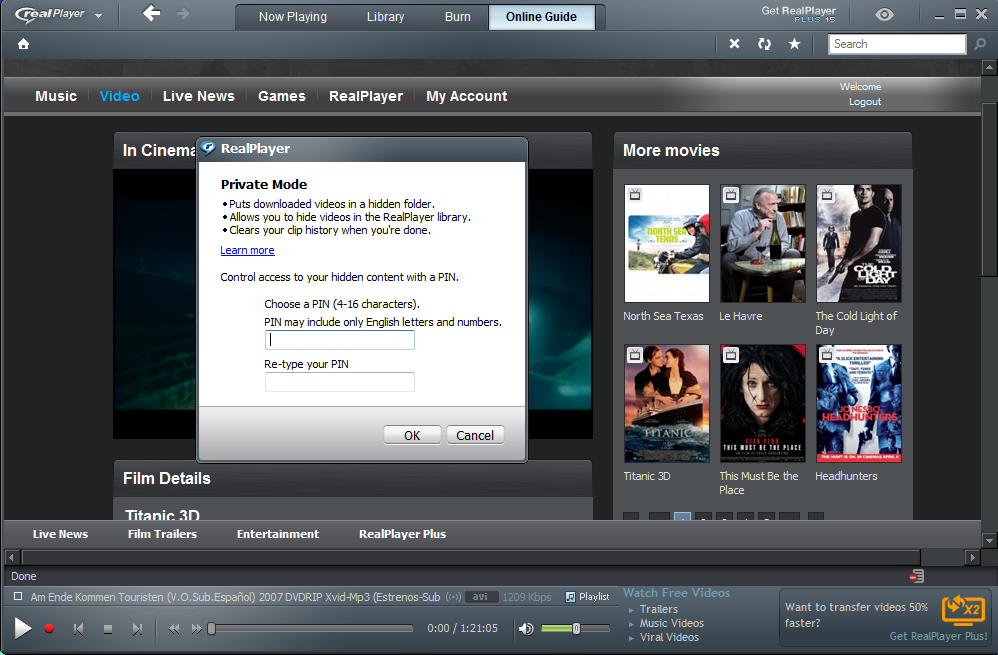Click the Get RealPlayer Plus 15 link

pyautogui.click(x=799, y=14)
